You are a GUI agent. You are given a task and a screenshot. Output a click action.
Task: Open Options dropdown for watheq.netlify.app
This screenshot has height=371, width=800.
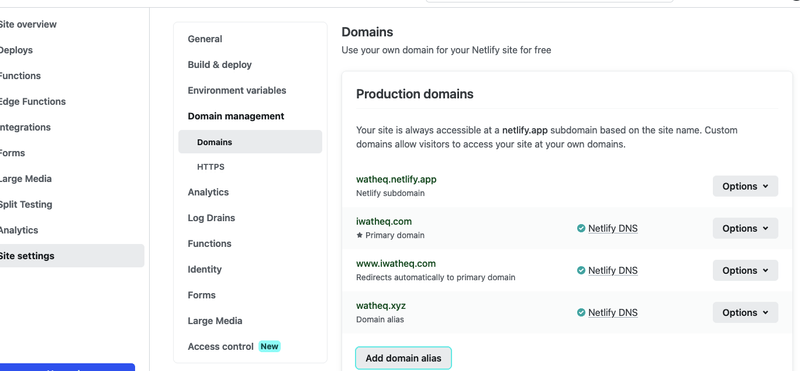[x=745, y=186]
